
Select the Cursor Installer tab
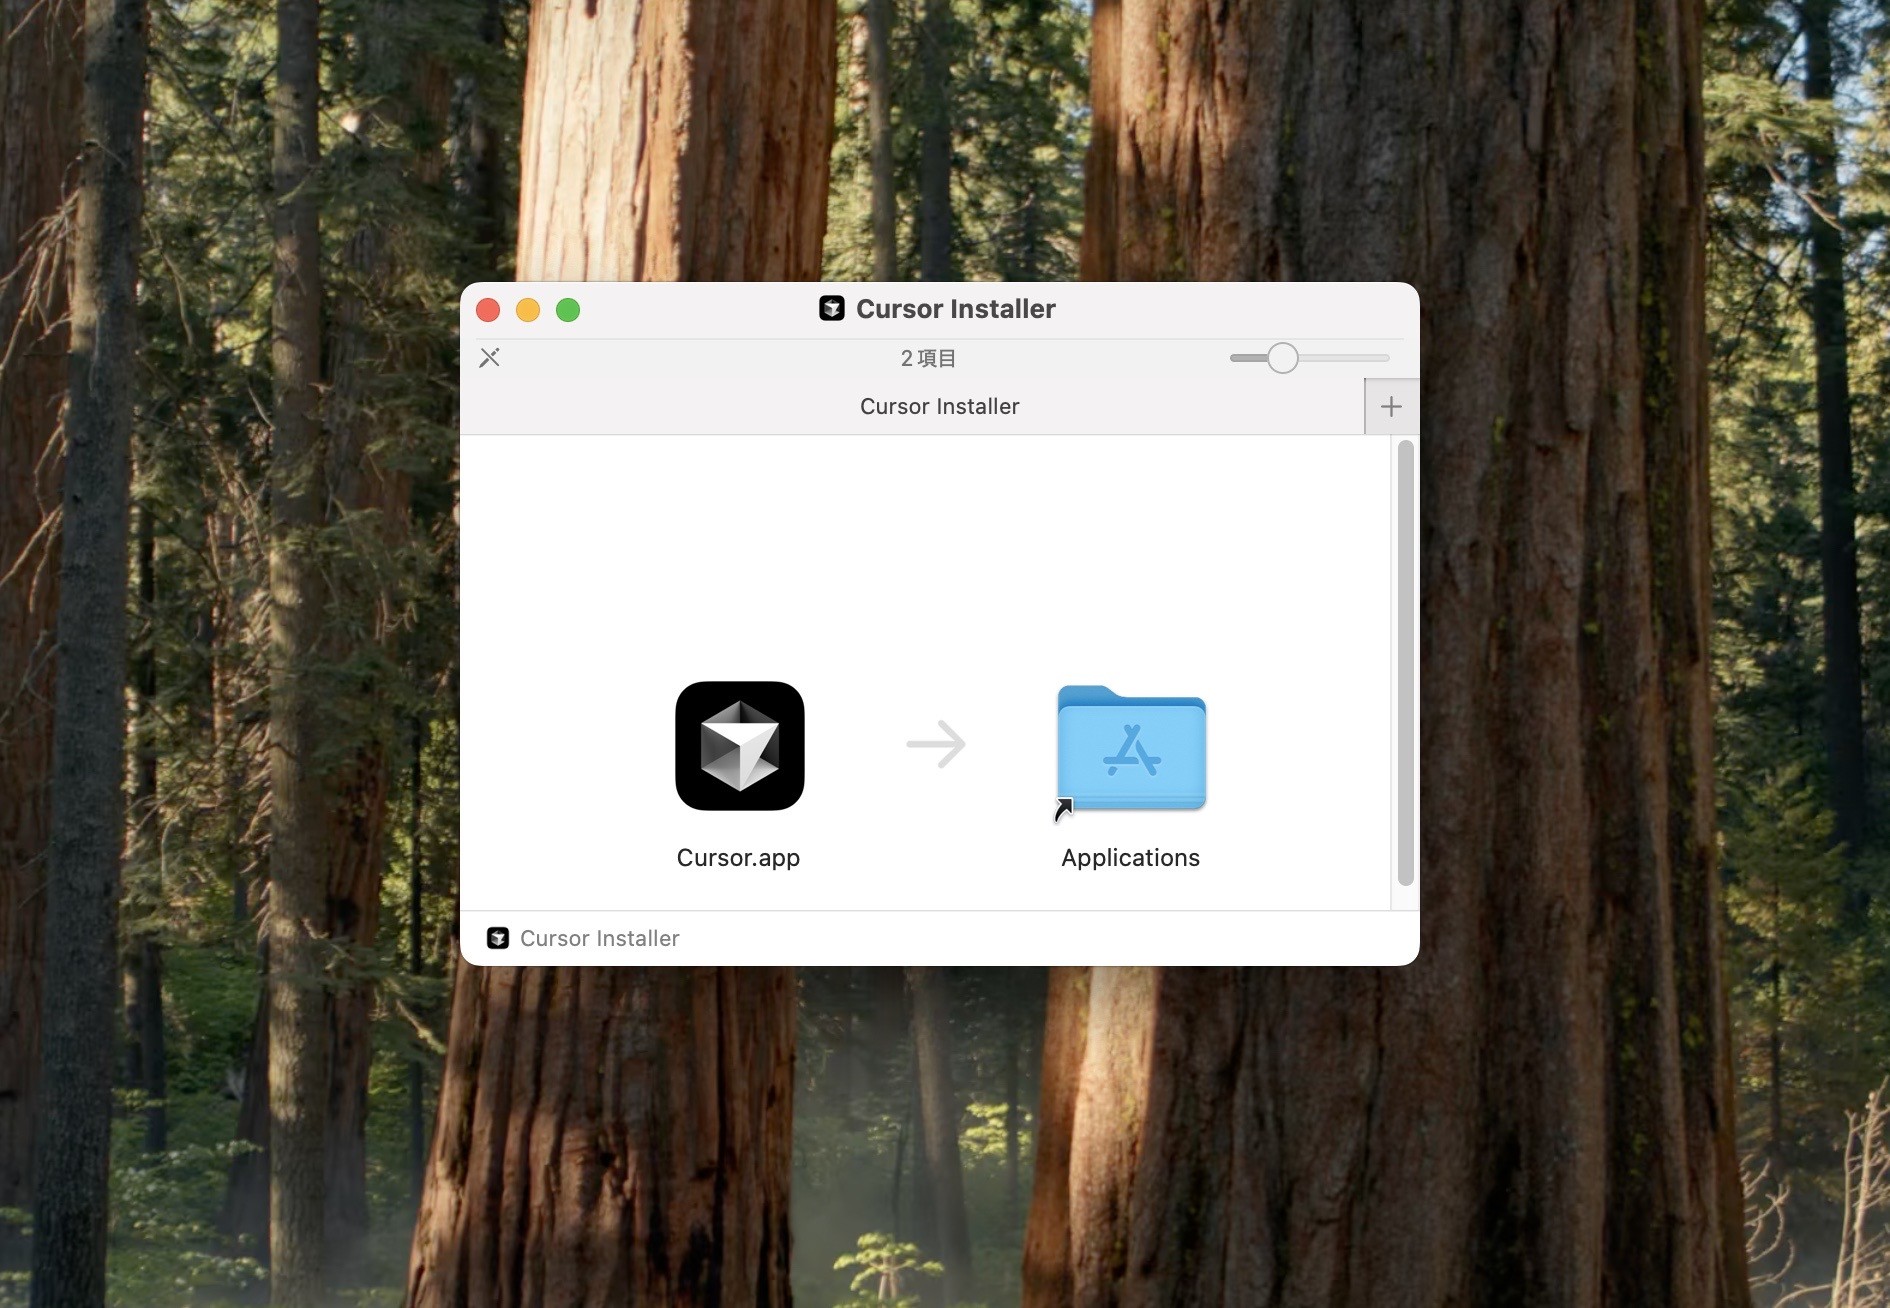[x=912, y=407]
